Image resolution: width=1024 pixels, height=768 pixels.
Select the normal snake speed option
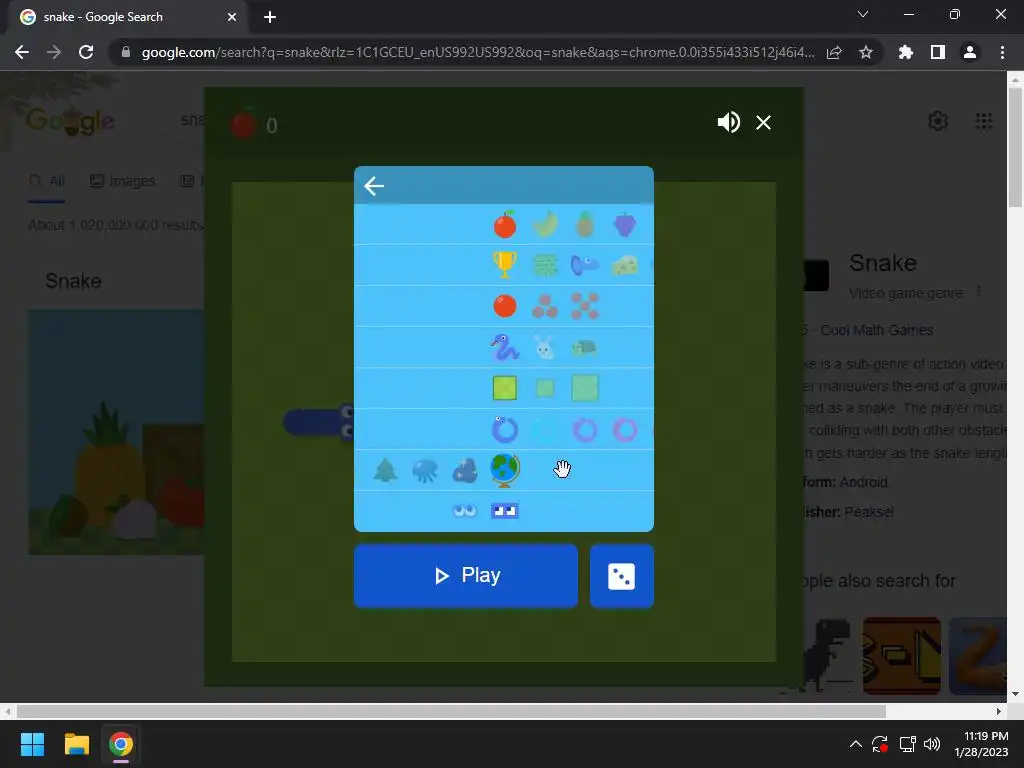point(505,347)
